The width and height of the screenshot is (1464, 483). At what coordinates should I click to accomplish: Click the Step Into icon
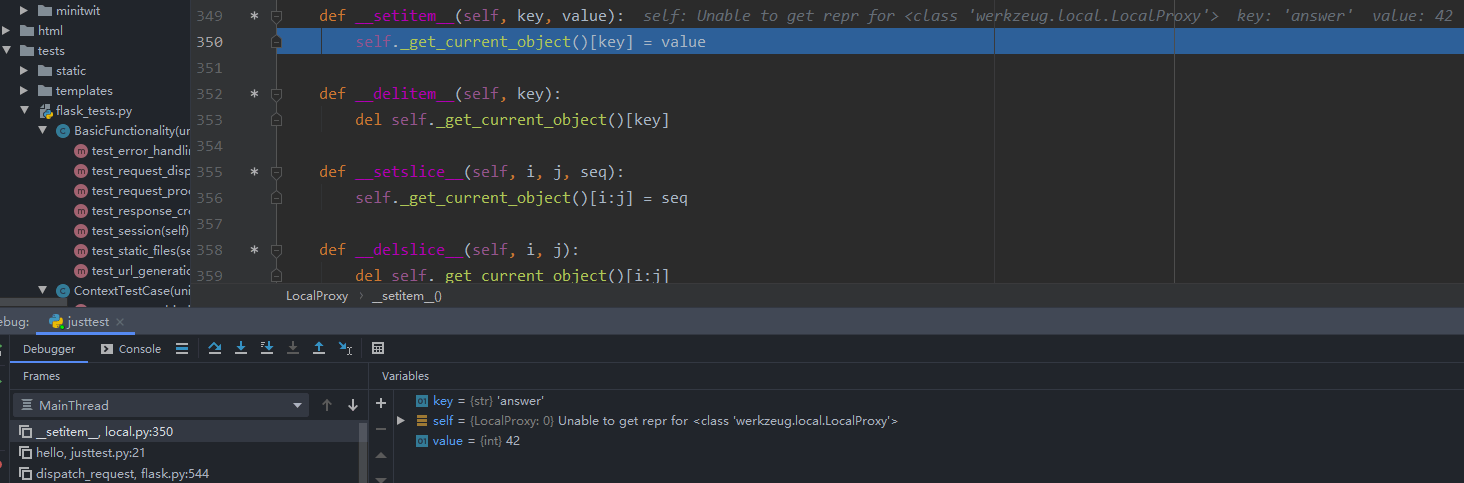click(241, 348)
